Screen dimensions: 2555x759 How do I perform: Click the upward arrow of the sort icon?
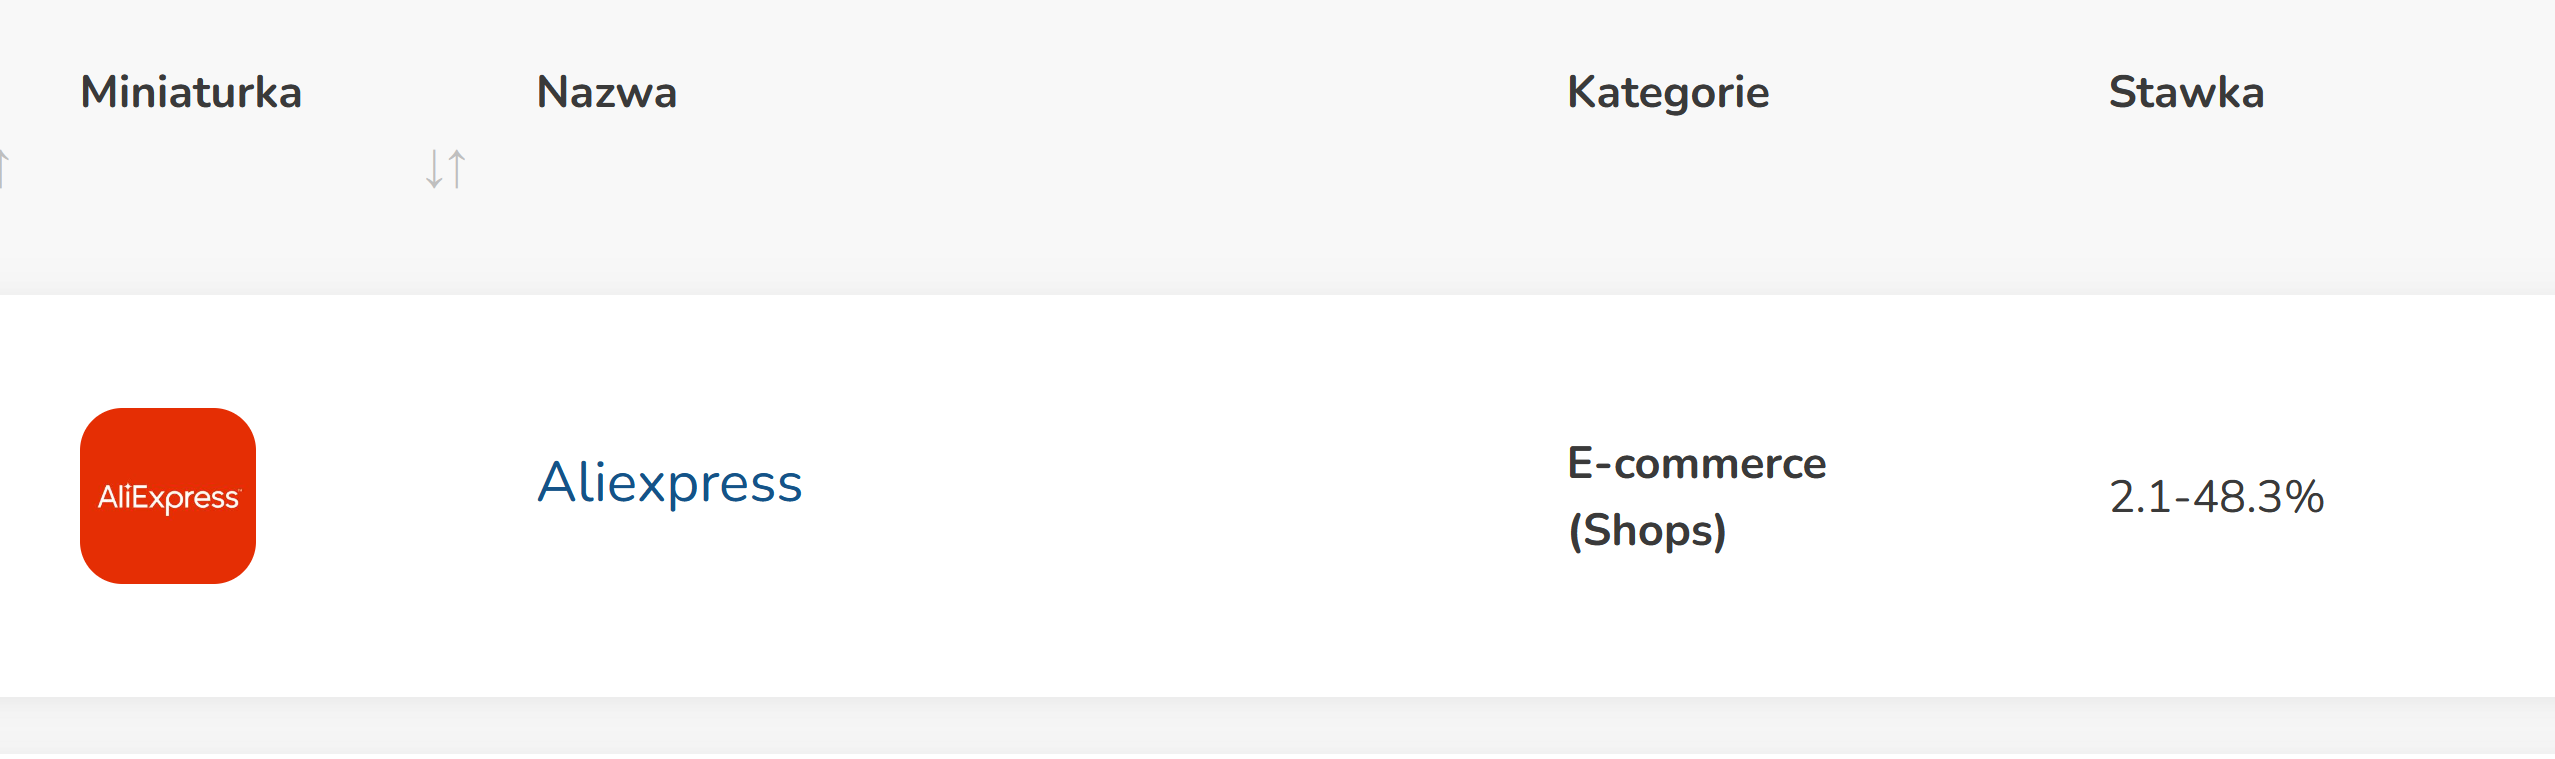coord(457,168)
